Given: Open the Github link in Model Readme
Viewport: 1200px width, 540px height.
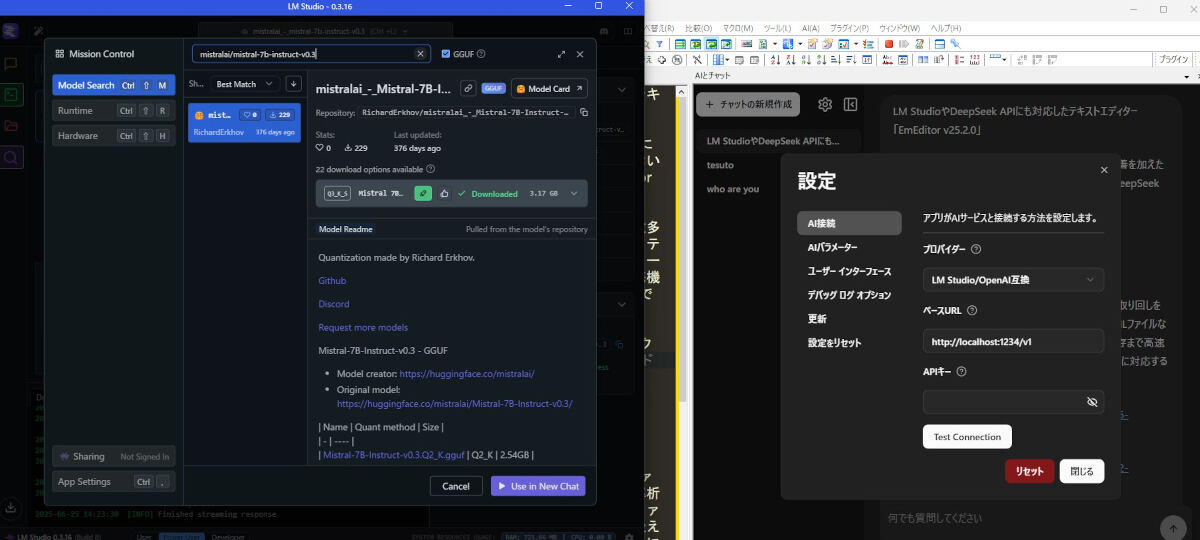Looking at the screenshot, I should pos(332,281).
